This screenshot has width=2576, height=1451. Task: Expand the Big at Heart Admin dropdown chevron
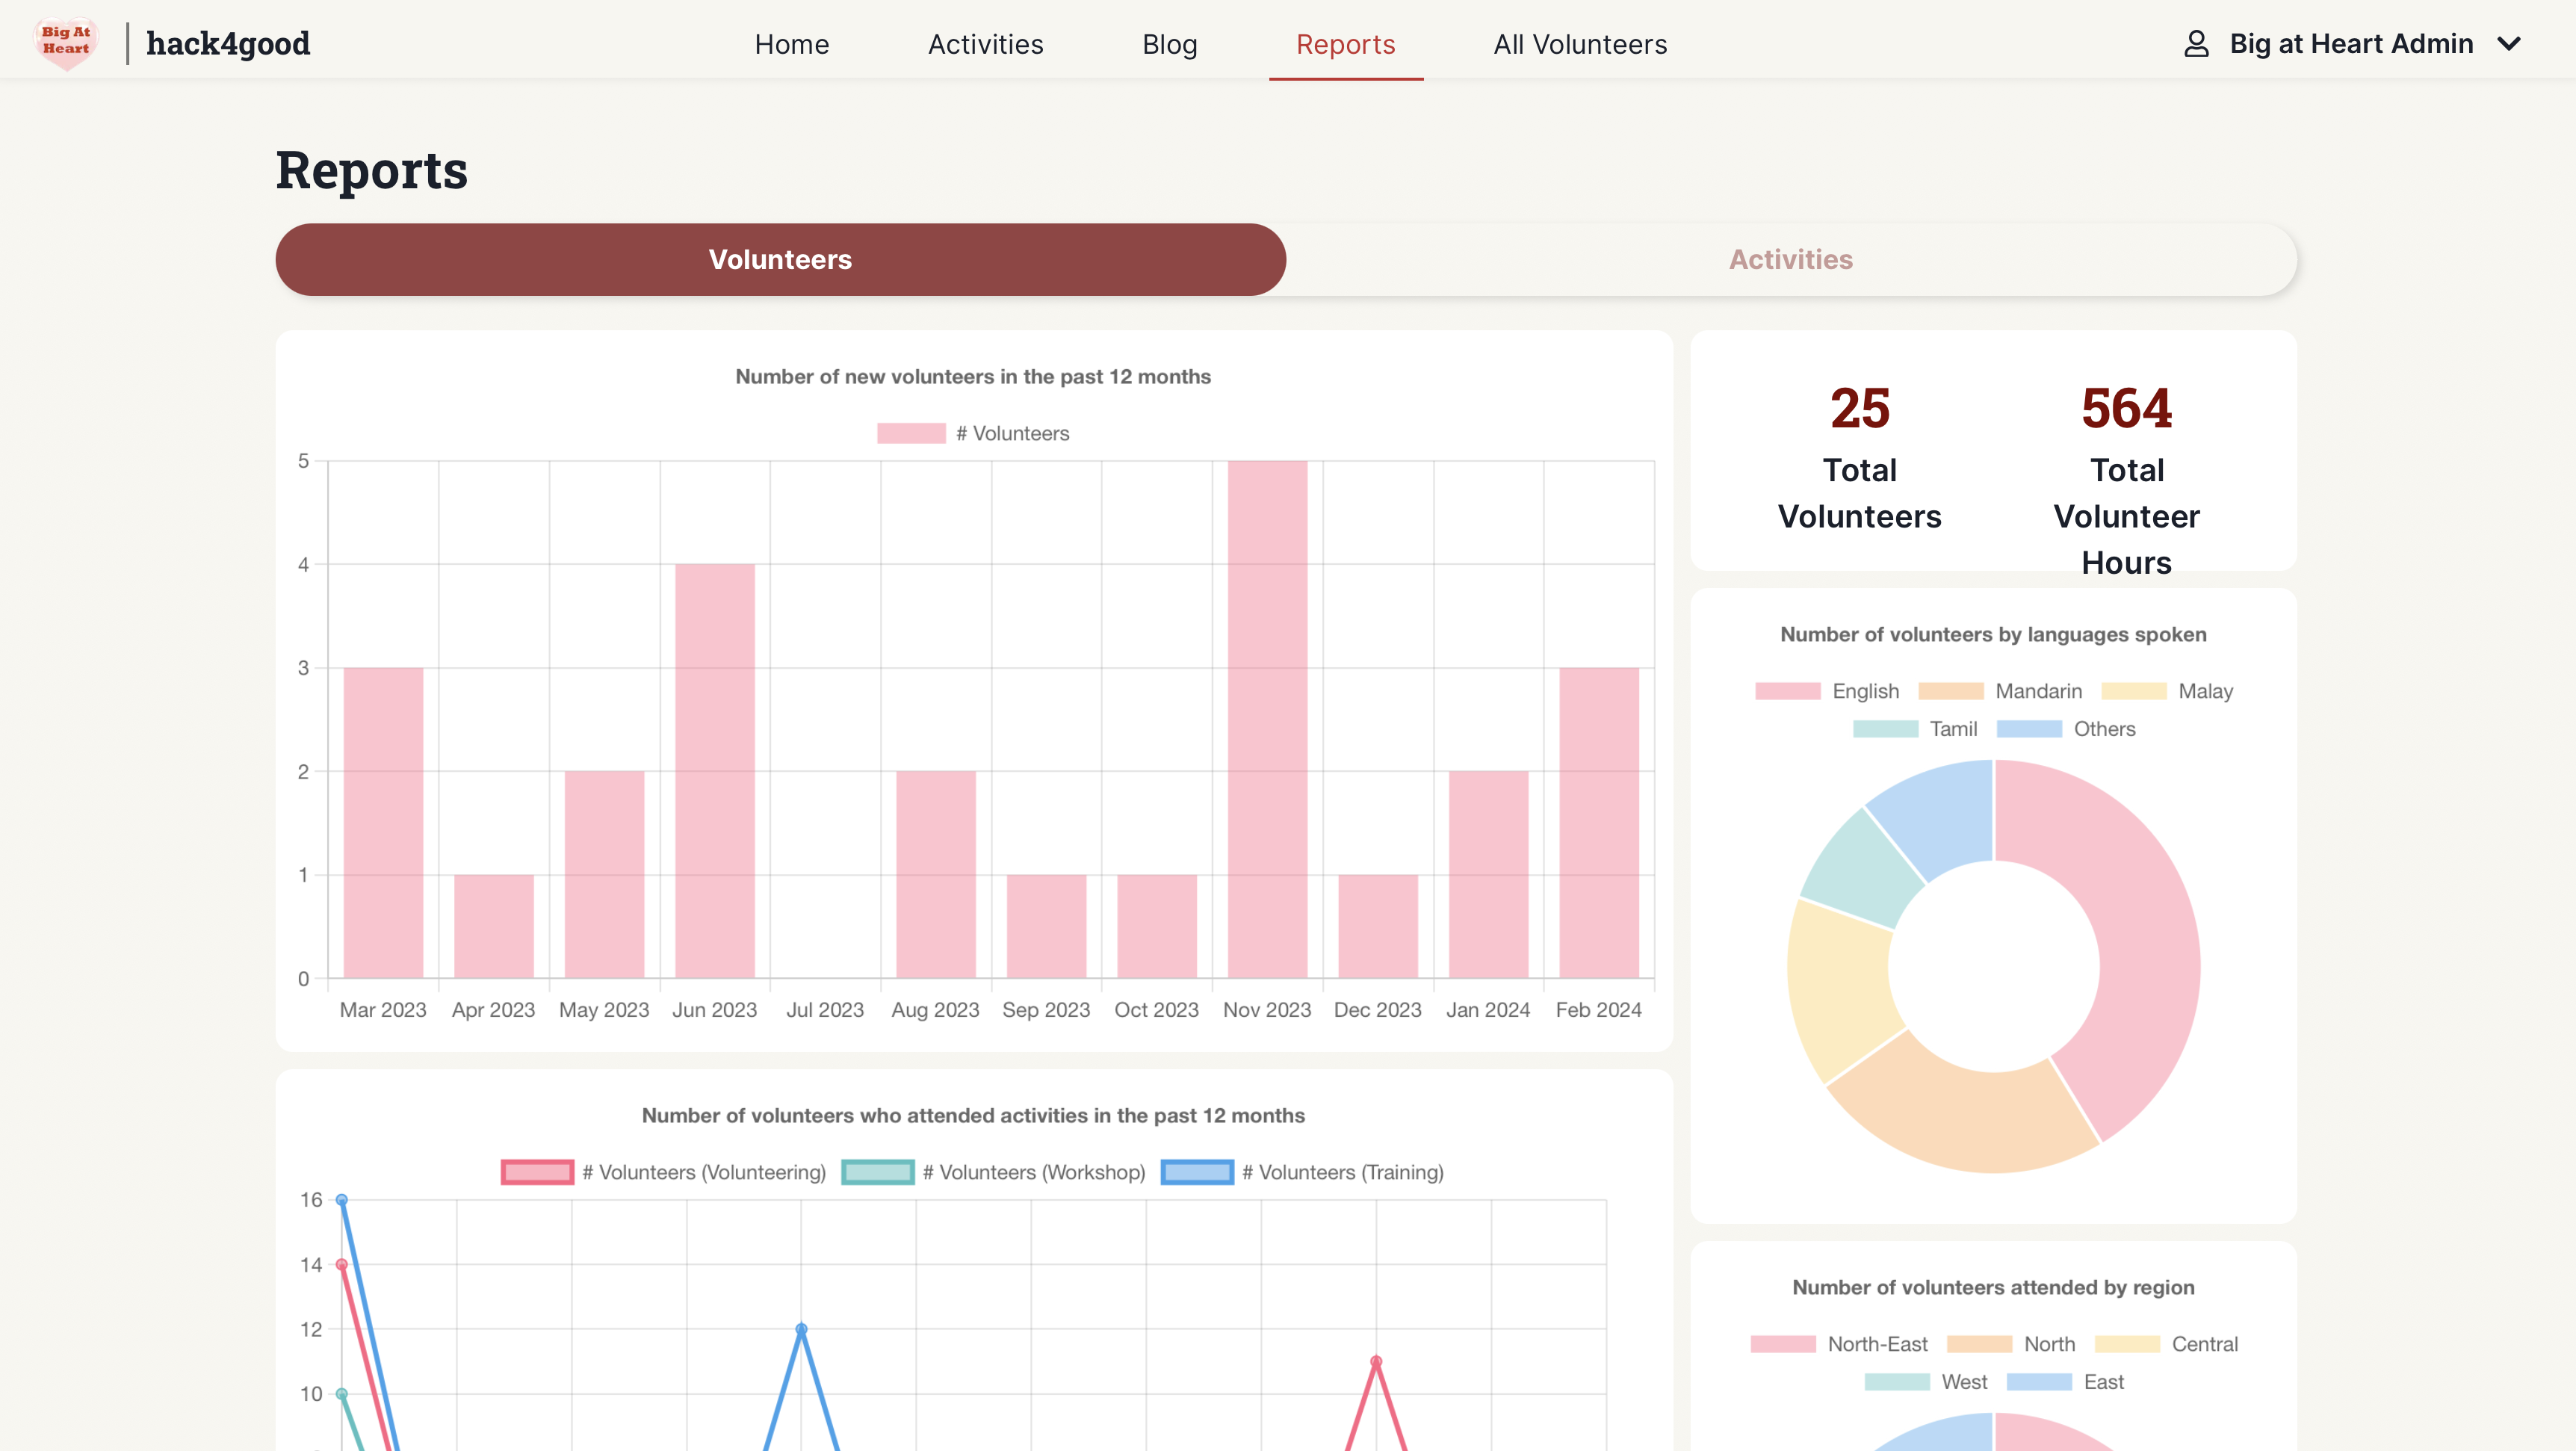click(2509, 44)
